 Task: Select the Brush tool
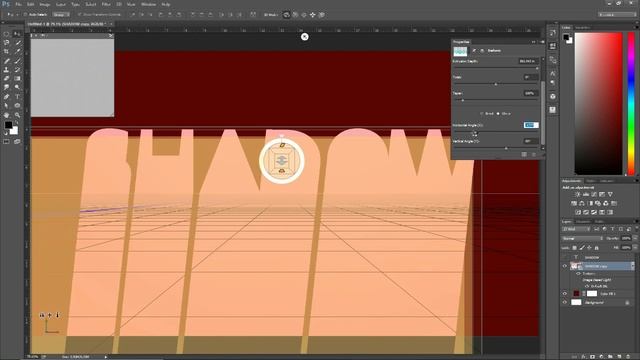tap(18, 61)
